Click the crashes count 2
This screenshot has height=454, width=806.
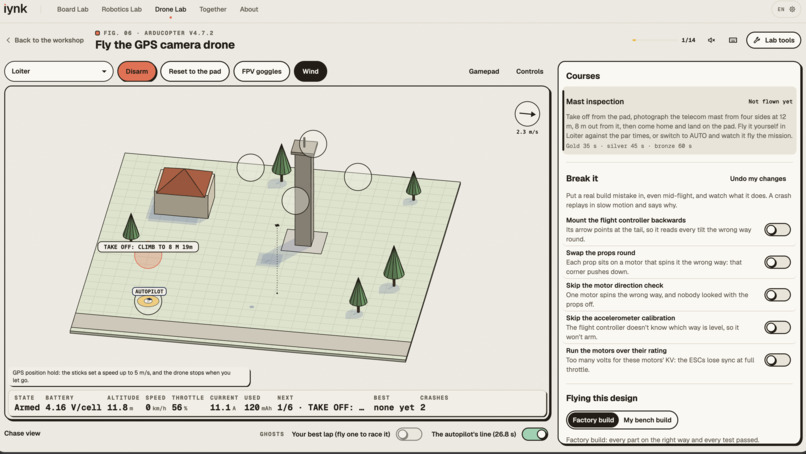(x=423, y=408)
